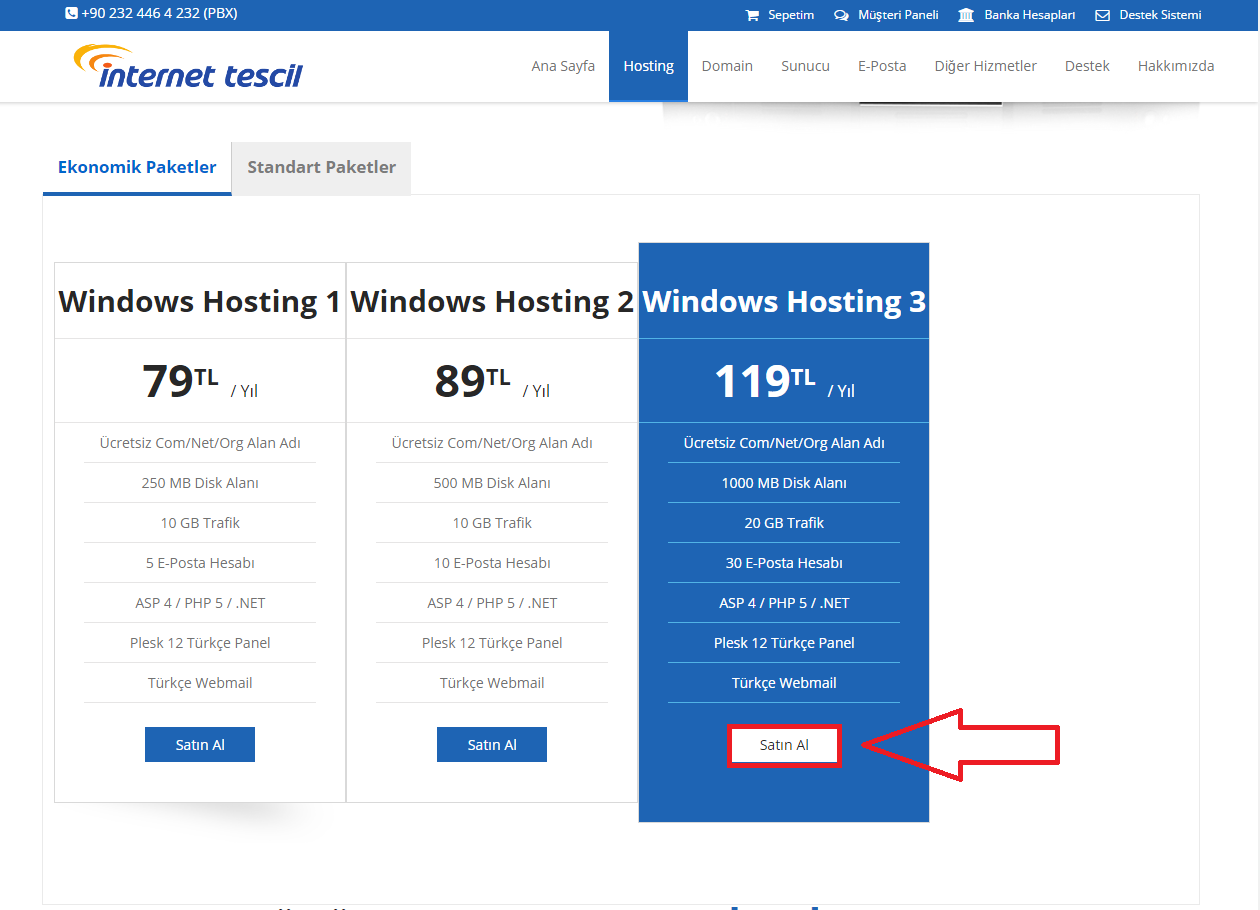Click the bank building icon beside Banka Hesapları
The width and height of the screenshot is (1260, 910).
(966, 15)
